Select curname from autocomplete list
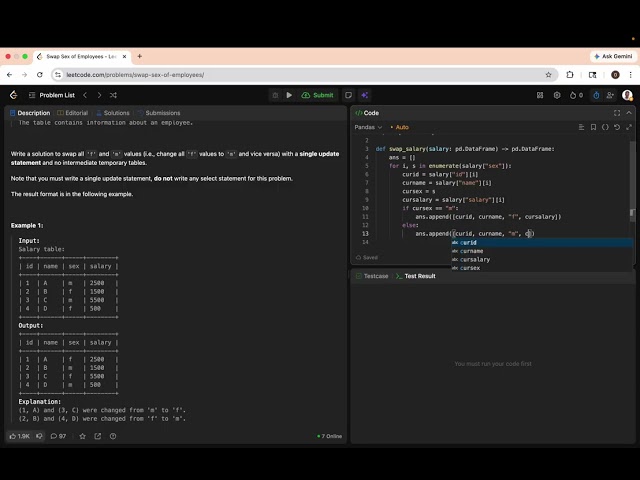The width and height of the screenshot is (640, 480). coord(472,251)
